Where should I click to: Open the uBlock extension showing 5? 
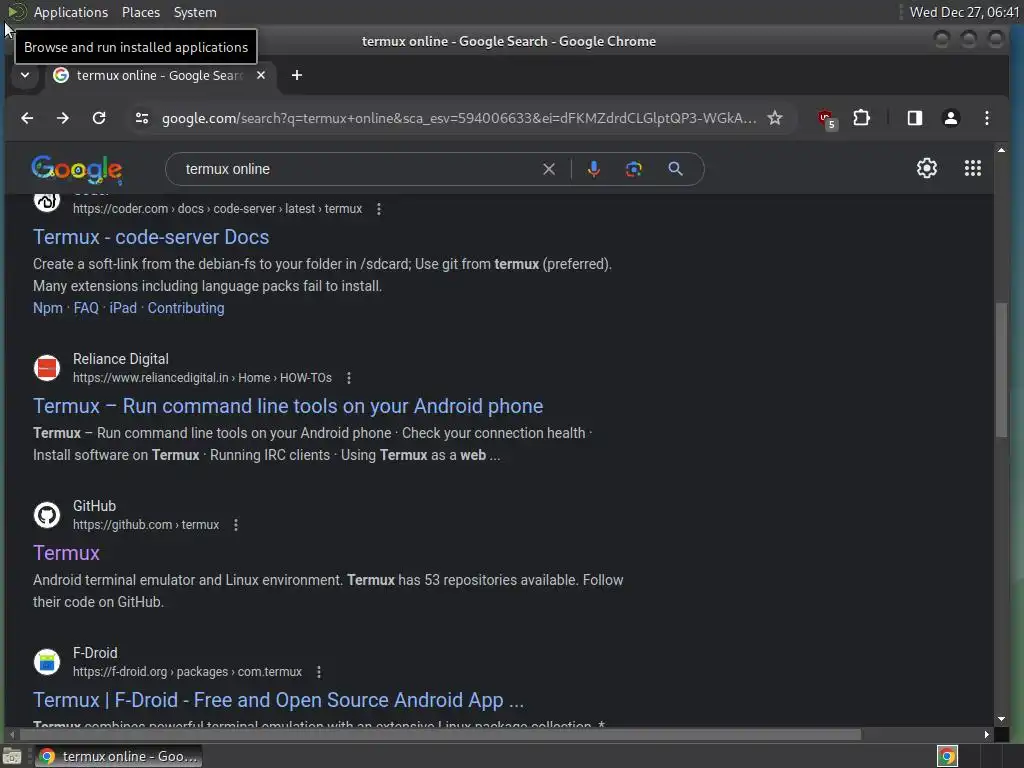click(x=827, y=119)
